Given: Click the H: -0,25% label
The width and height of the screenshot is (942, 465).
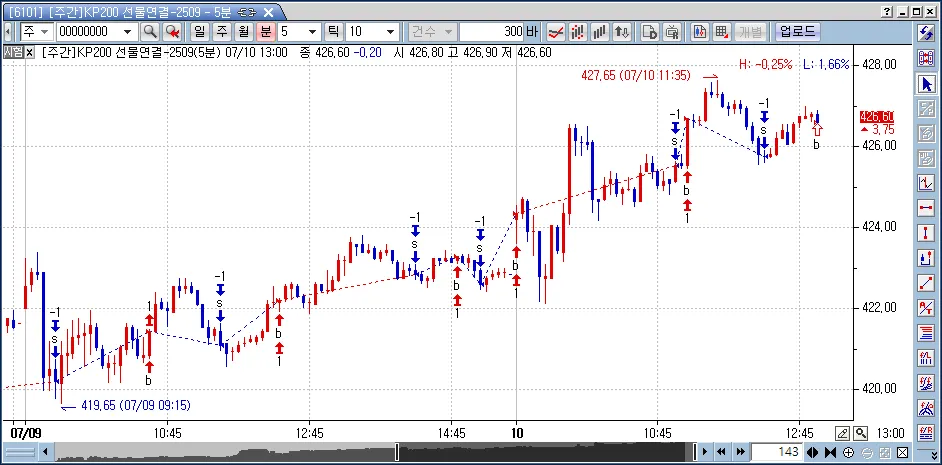Looking at the screenshot, I should 766,64.
